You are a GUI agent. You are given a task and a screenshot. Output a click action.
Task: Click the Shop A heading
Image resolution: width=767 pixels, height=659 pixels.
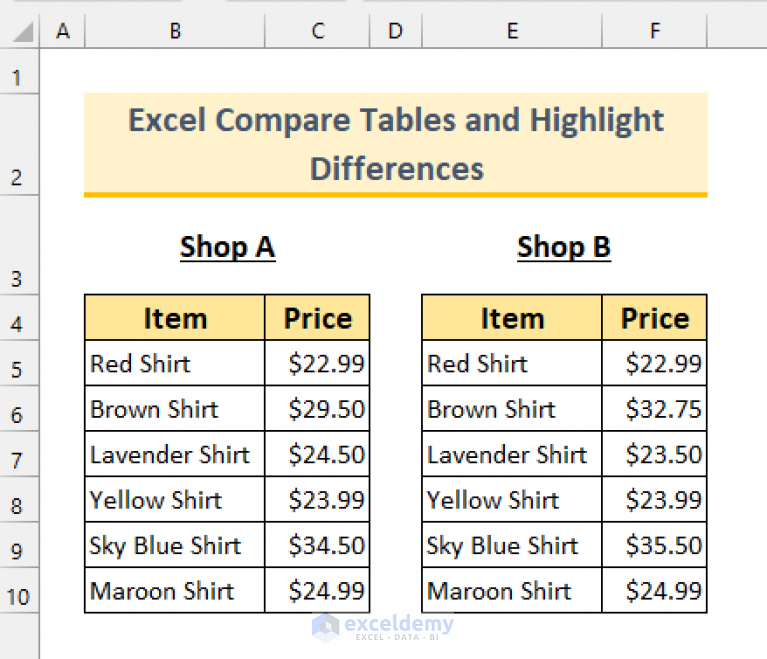(227, 247)
